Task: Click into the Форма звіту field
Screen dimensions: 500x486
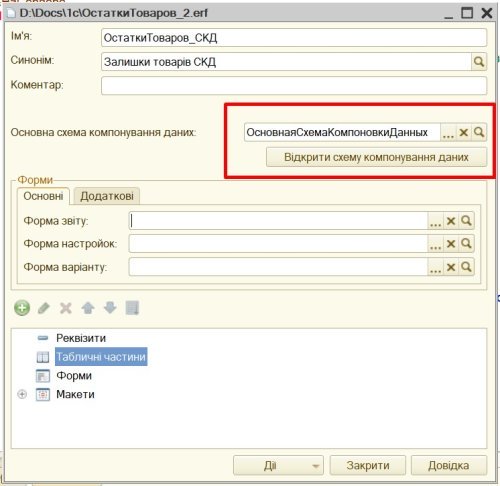Action: tap(278, 221)
